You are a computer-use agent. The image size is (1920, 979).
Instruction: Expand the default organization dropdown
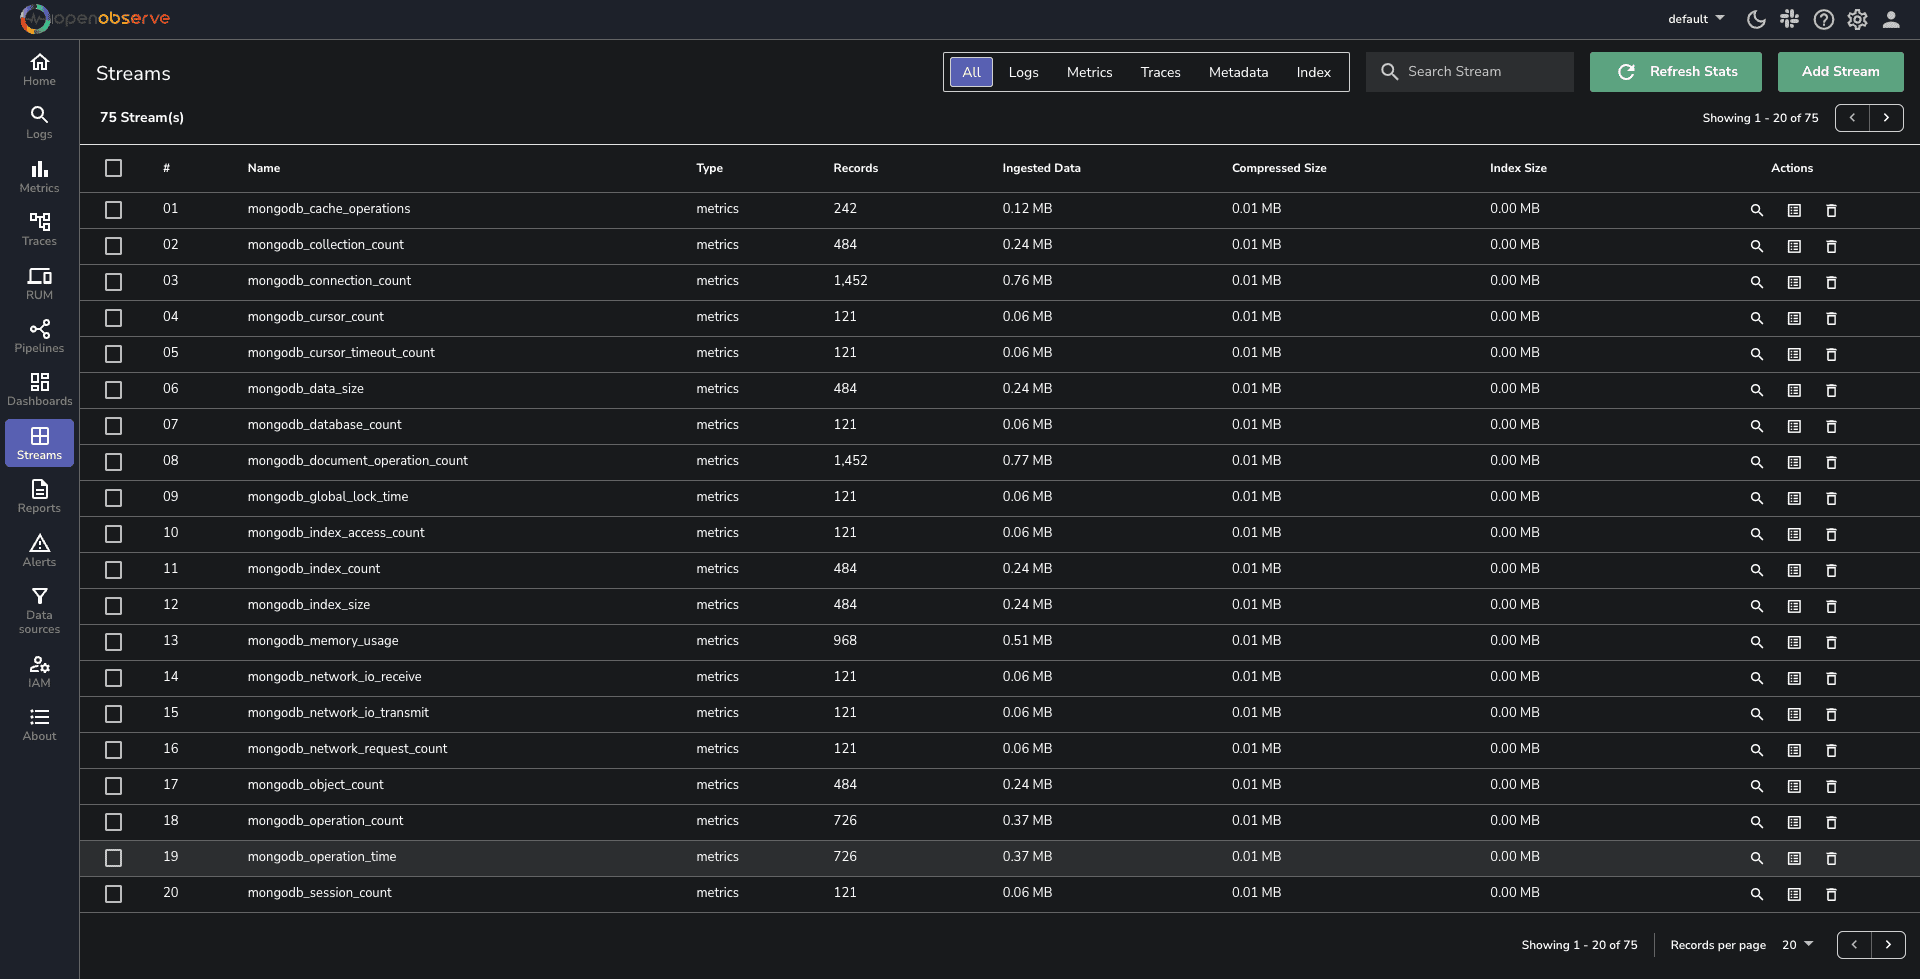point(1696,19)
